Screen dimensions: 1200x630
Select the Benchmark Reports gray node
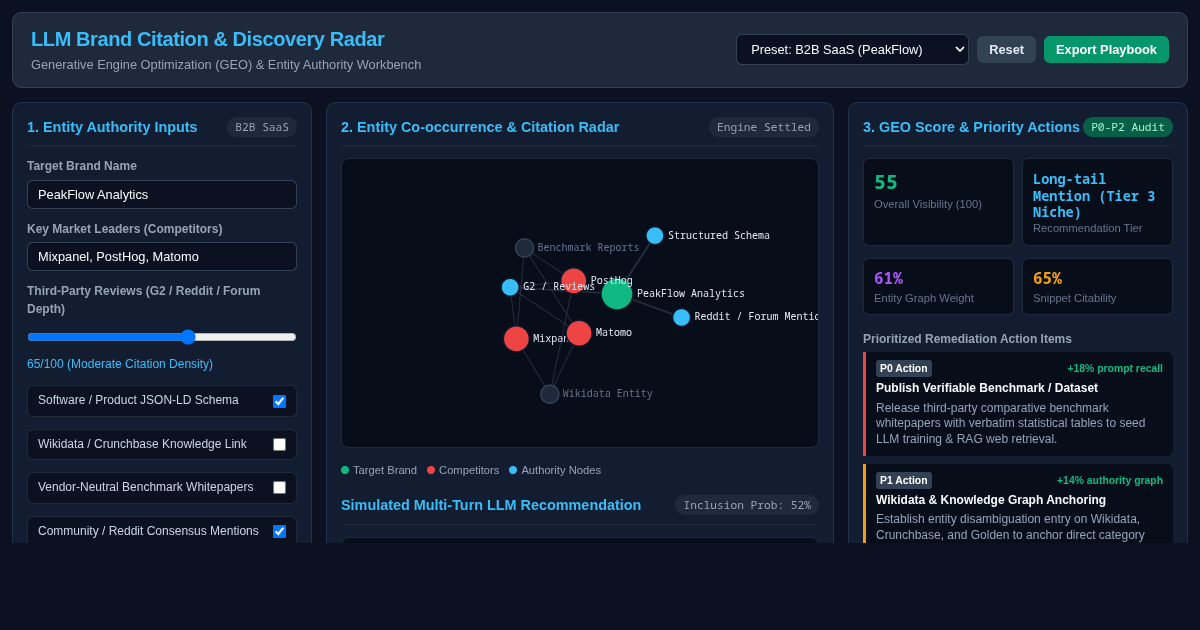click(524, 248)
